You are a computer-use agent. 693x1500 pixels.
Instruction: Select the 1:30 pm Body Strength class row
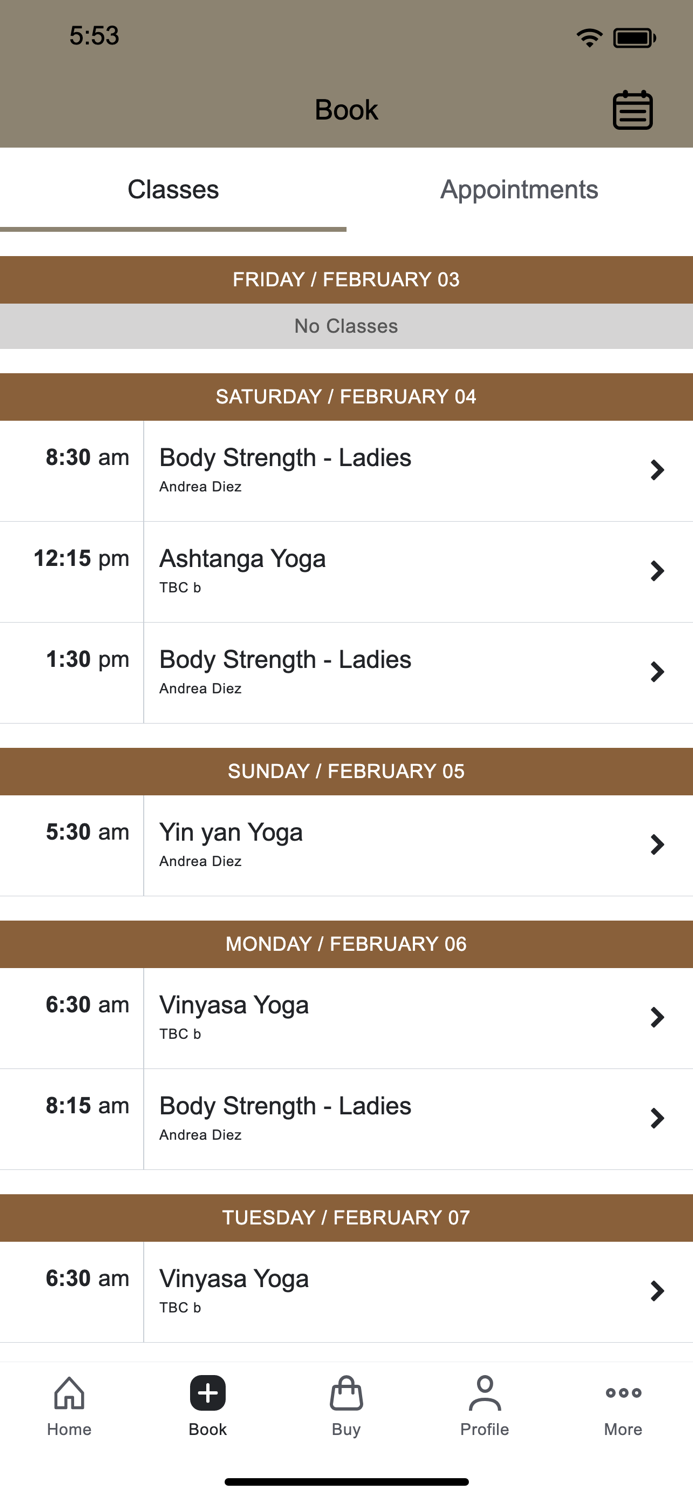point(346,672)
